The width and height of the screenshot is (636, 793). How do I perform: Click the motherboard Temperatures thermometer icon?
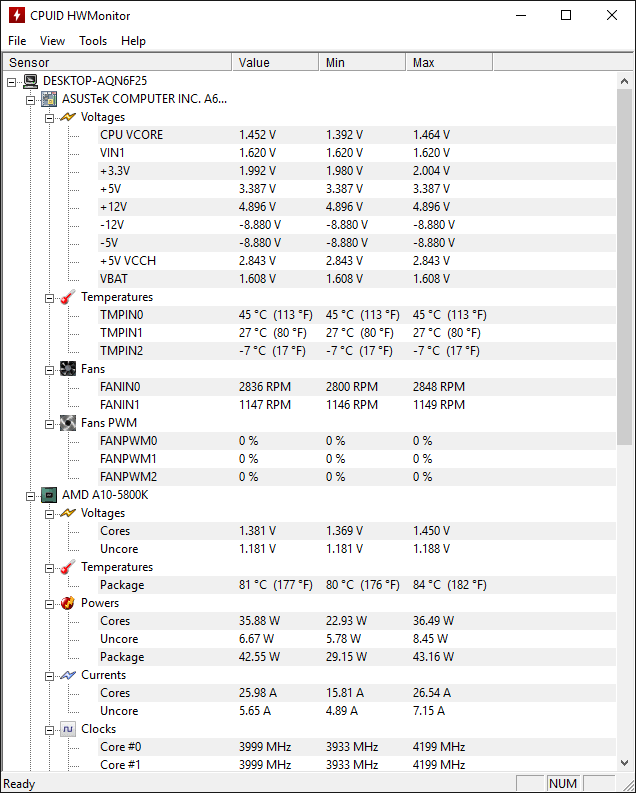(x=68, y=297)
